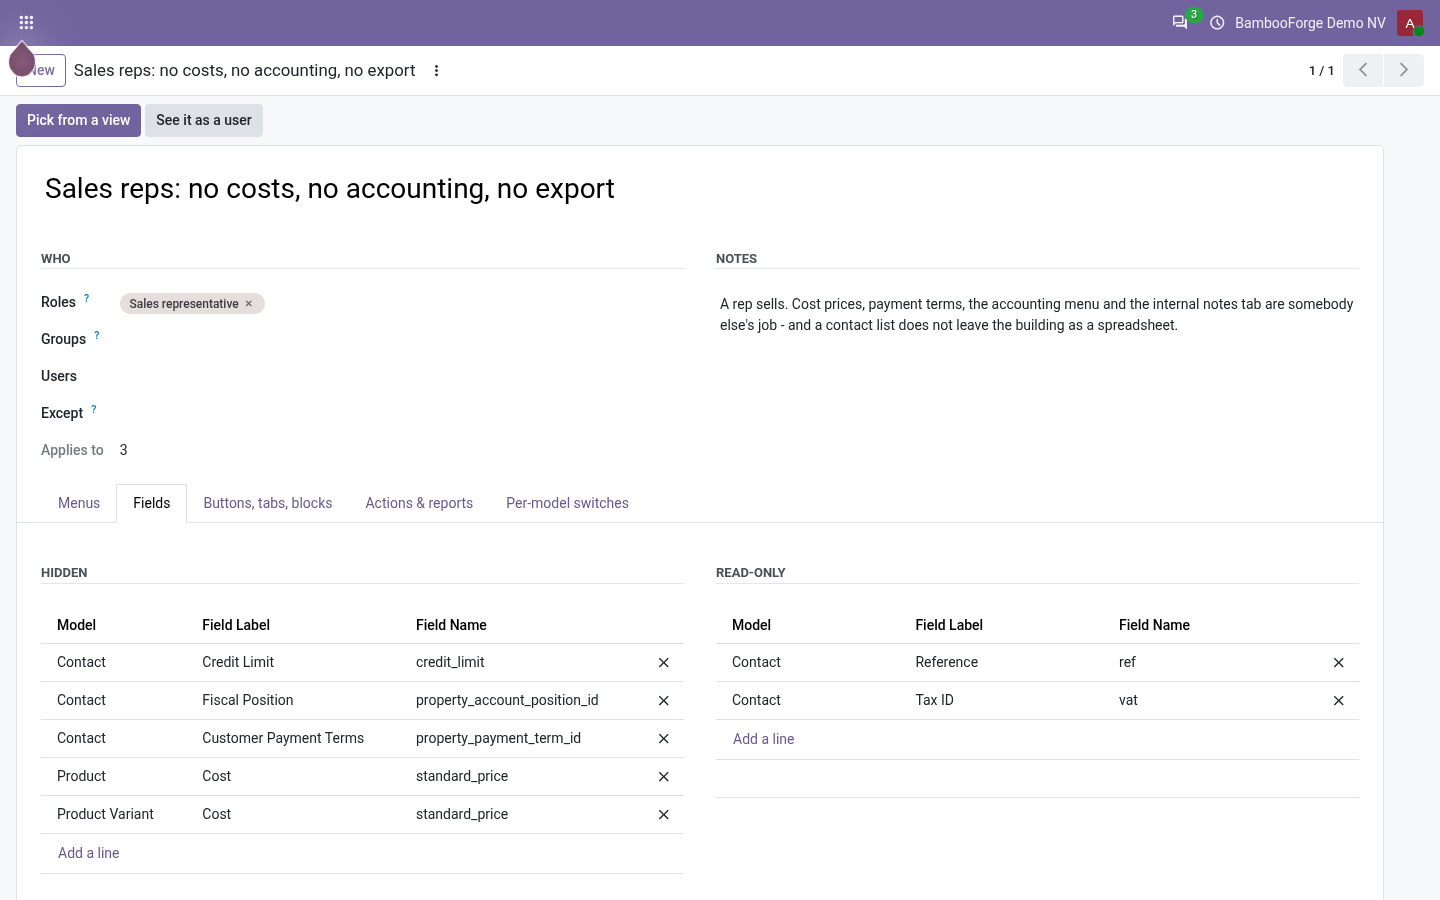
Task: Click the Except input field
Action: 400,414
